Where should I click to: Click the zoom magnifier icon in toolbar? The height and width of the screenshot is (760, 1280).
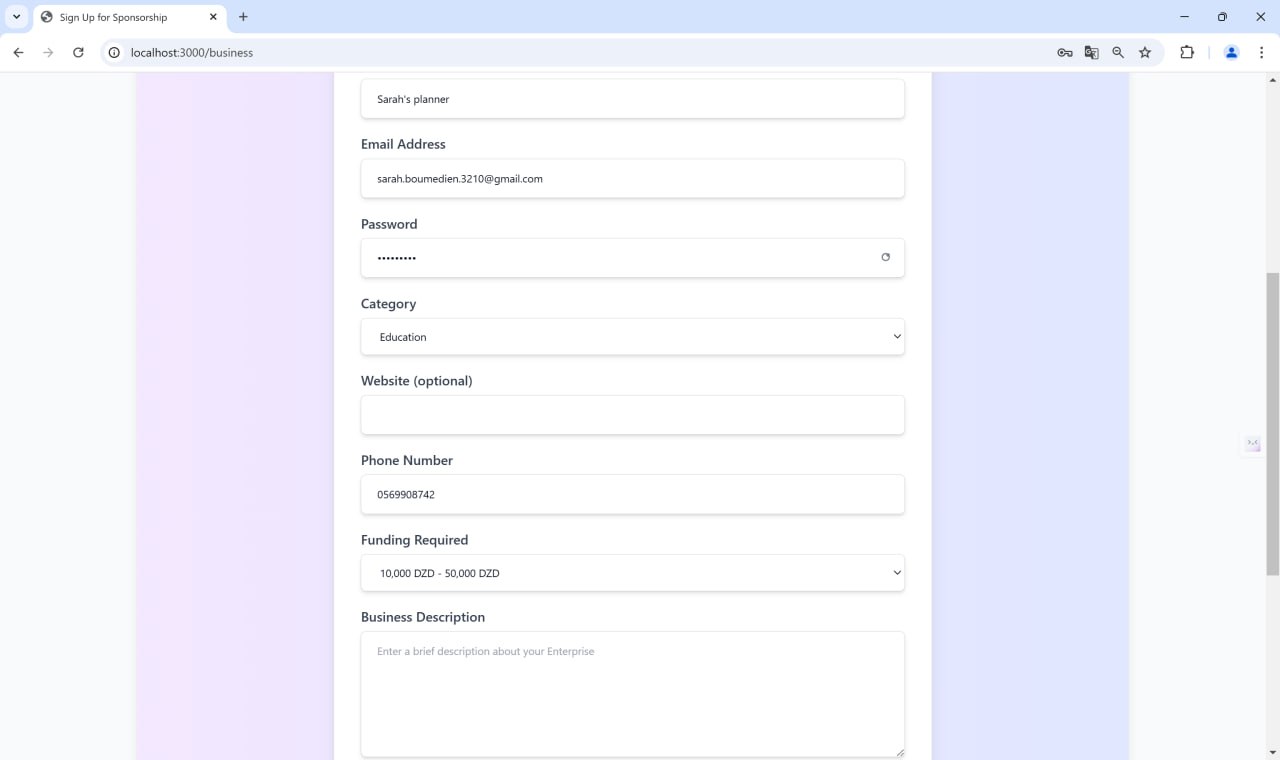tap(1118, 52)
